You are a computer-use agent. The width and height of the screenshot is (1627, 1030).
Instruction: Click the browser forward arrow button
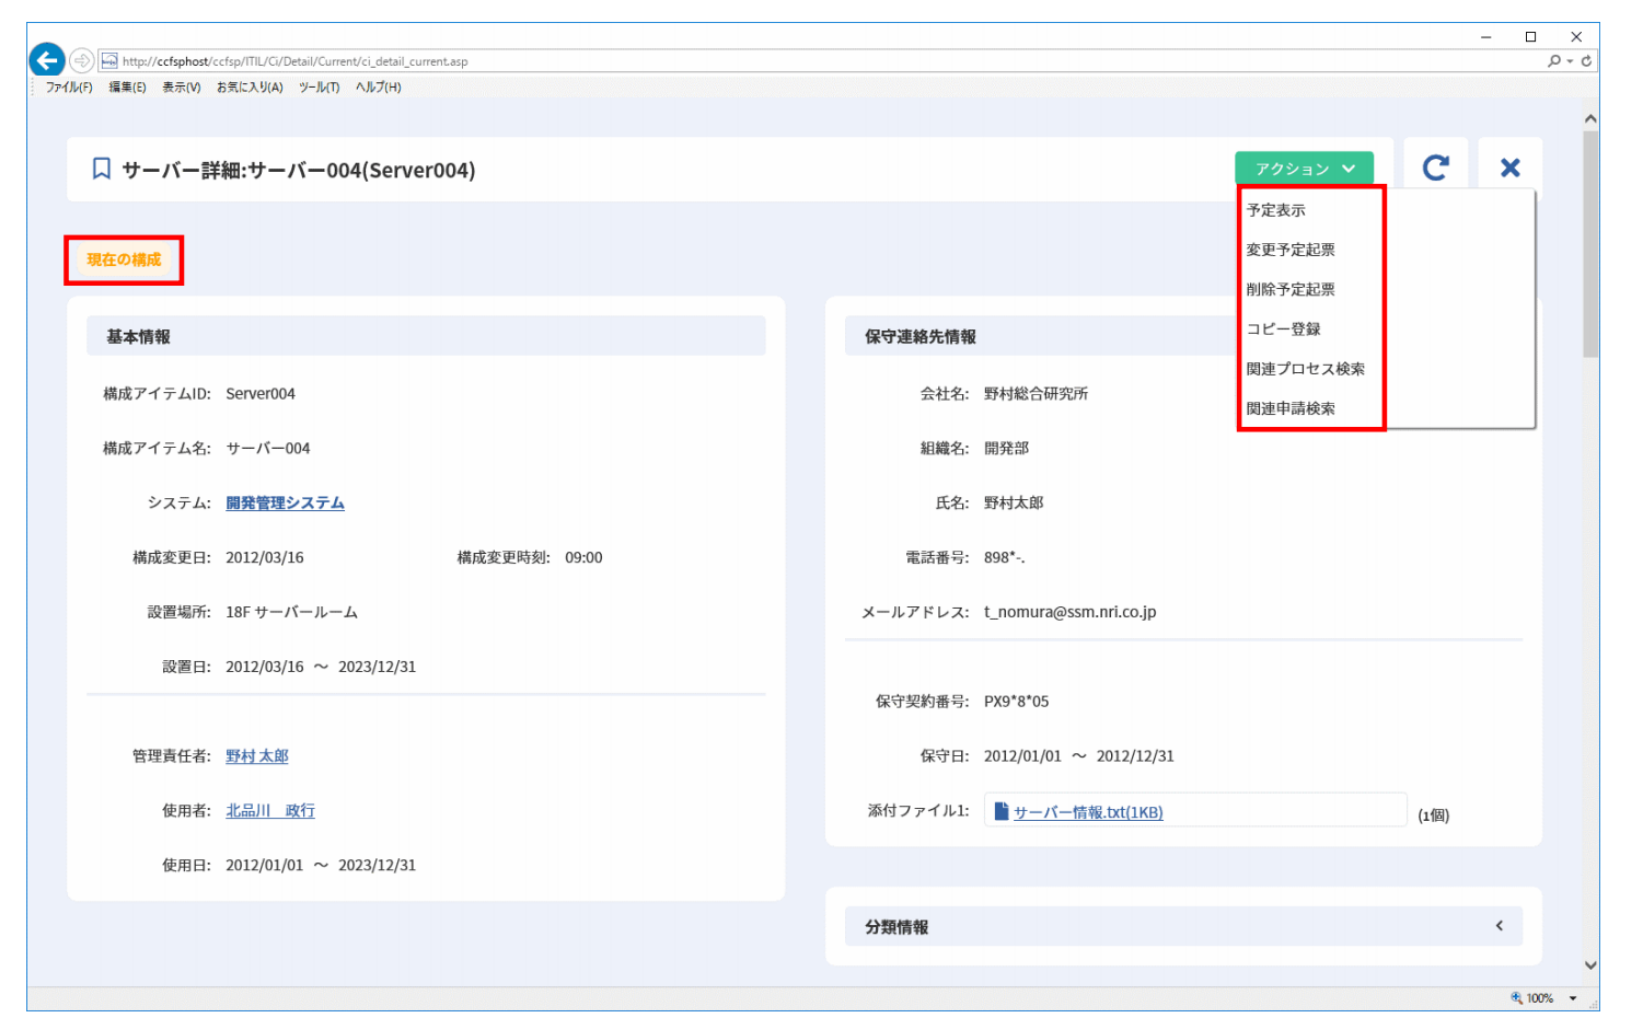pyautogui.click(x=82, y=61)
